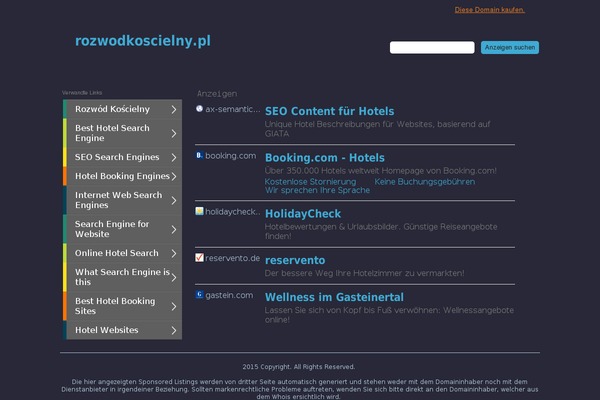The image size is (600, 400).
Task: Open Internet Web Search Engines item
Action: (122, 200)
